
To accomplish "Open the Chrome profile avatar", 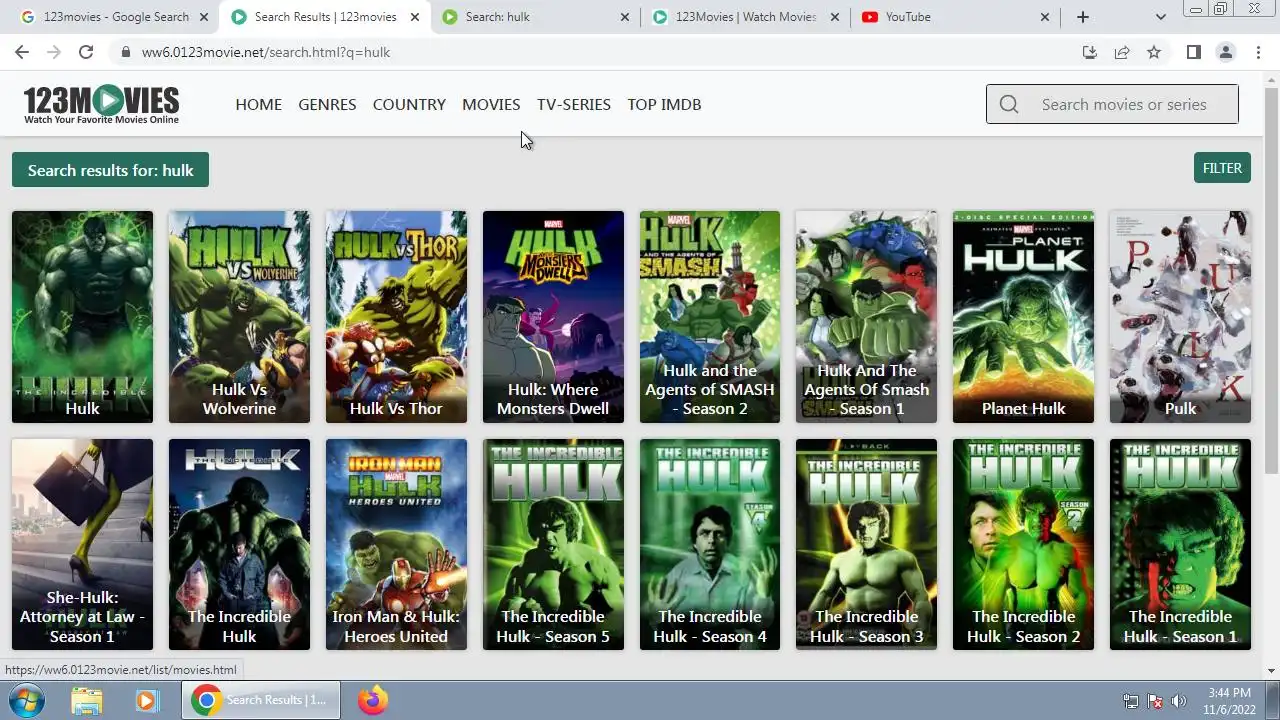I will coord(1225,52).
